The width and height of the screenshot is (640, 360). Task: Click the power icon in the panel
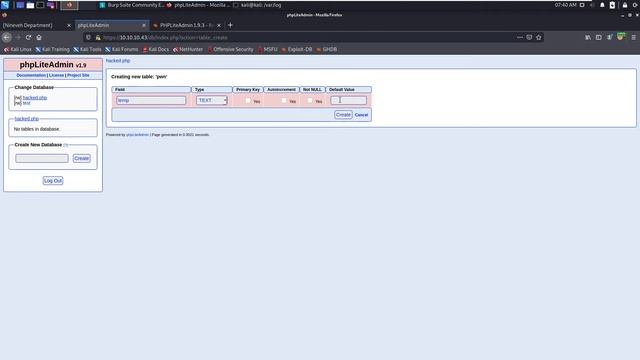636,5
